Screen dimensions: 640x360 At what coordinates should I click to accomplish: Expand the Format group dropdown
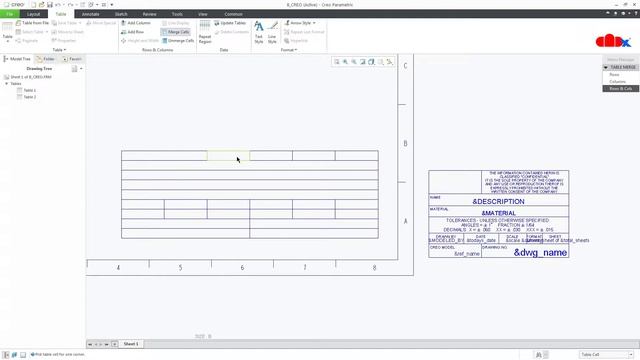pos(289,50)
